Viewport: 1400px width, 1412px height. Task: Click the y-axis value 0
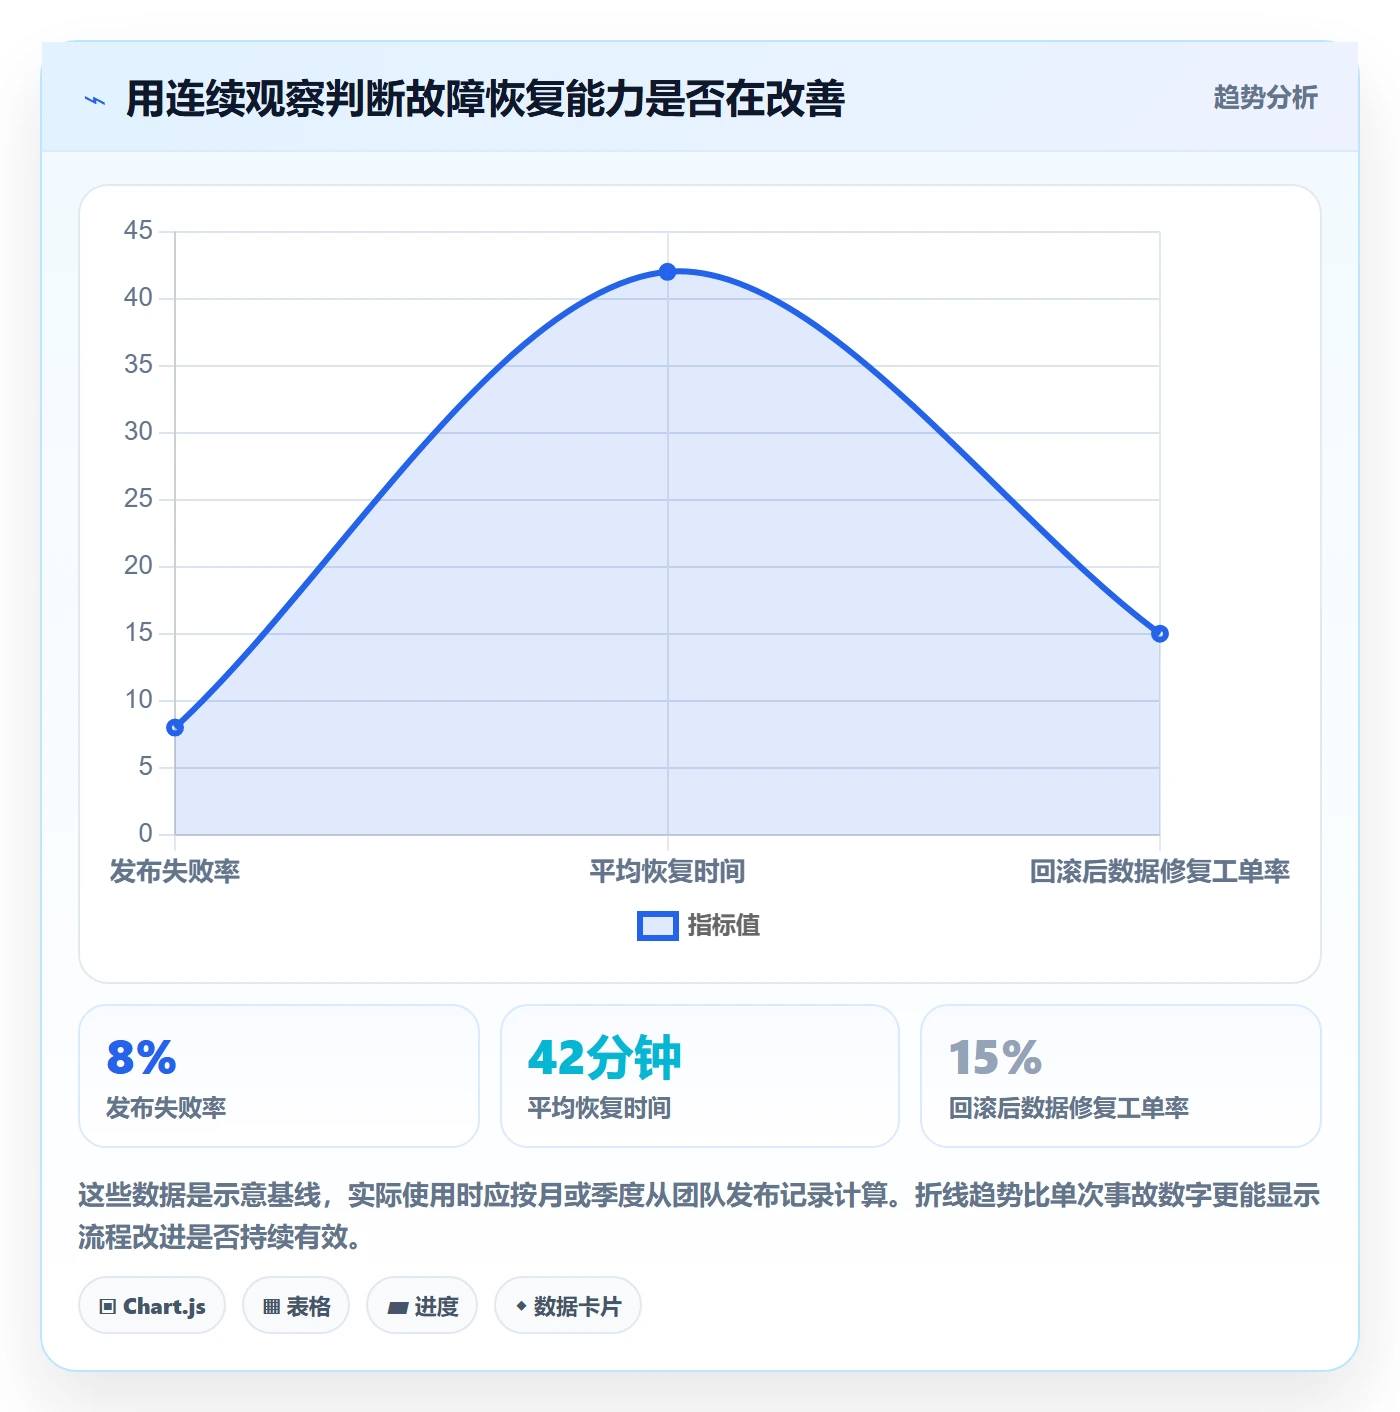tap(146, 834)
